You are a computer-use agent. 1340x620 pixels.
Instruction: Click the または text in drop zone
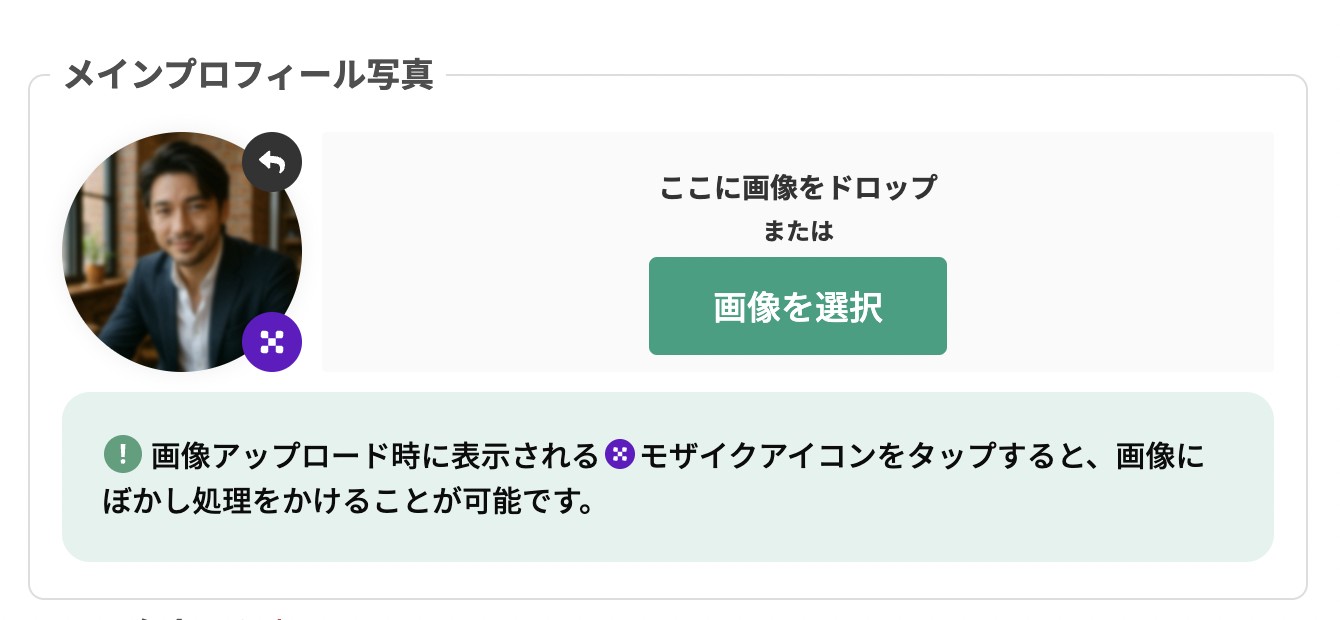(798, 231)
